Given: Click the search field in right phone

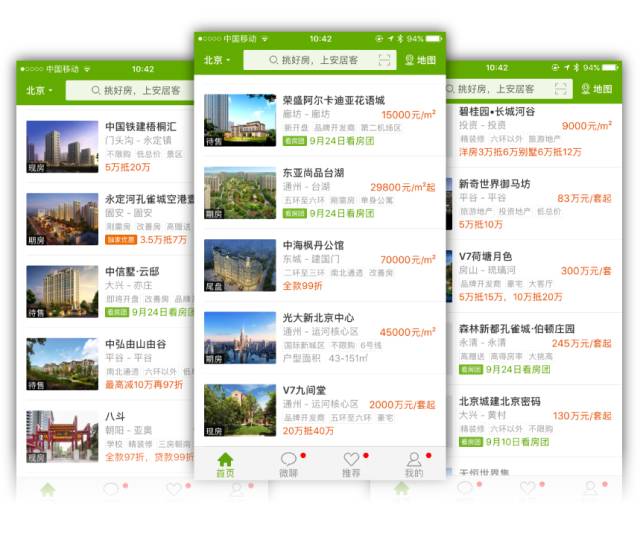Looking at the screenshot, I should [x=509, y=89].
